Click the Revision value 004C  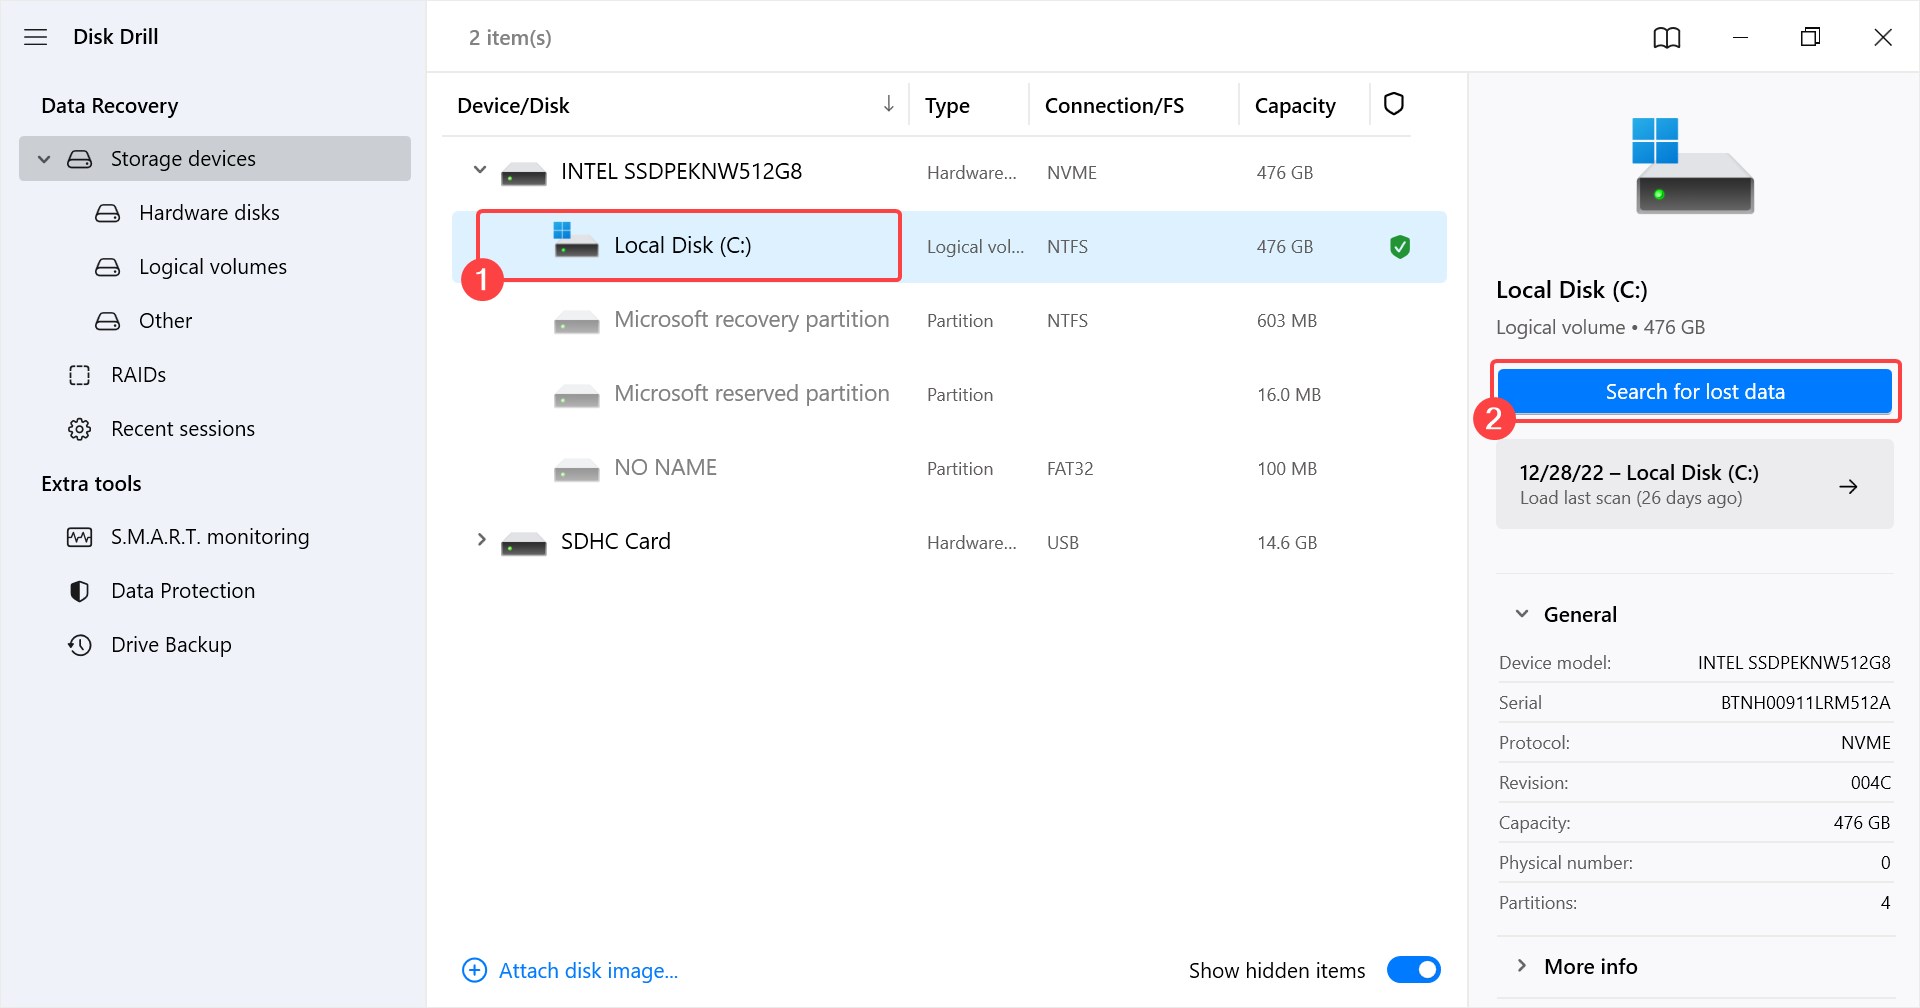coord(1870,783)
